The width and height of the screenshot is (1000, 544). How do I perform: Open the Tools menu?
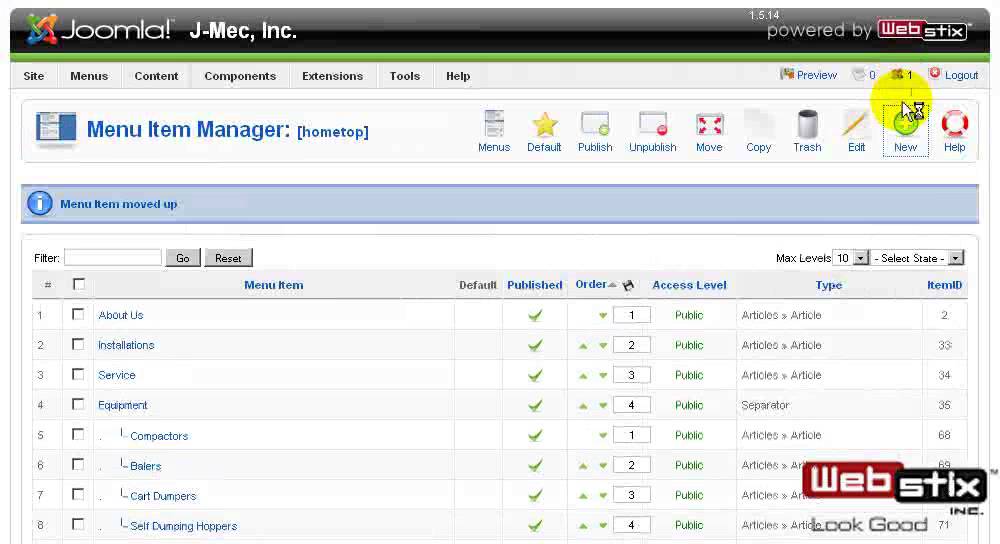click(x=405, y=76)
